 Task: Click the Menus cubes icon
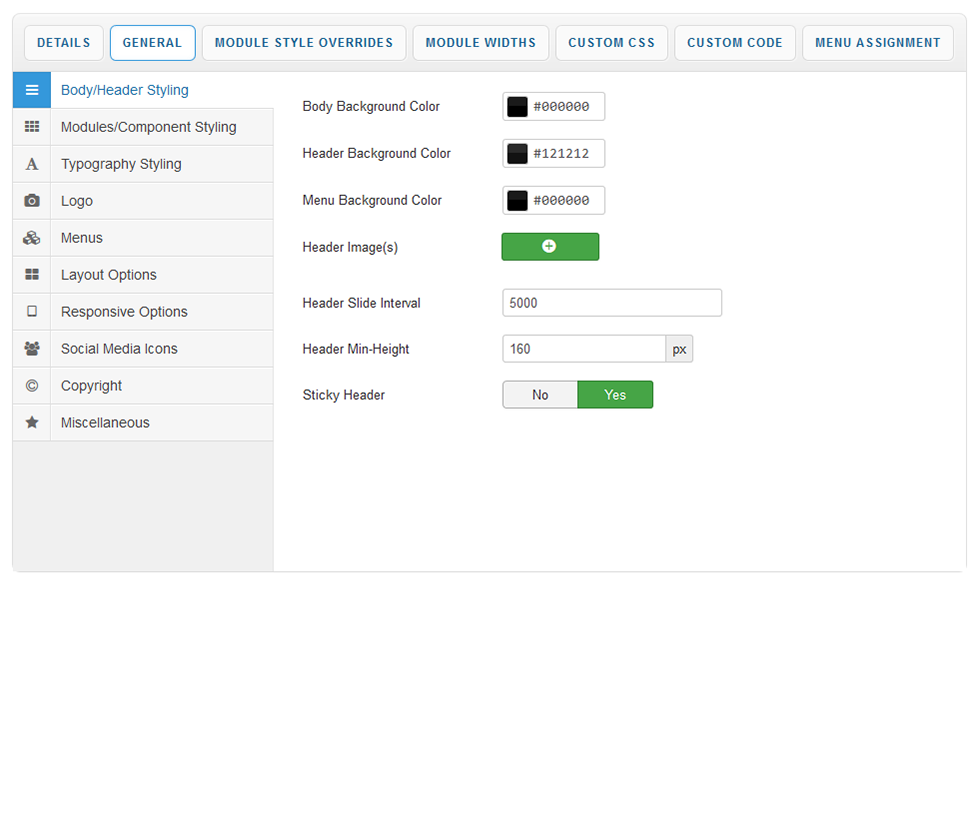(x=32, y=238)
